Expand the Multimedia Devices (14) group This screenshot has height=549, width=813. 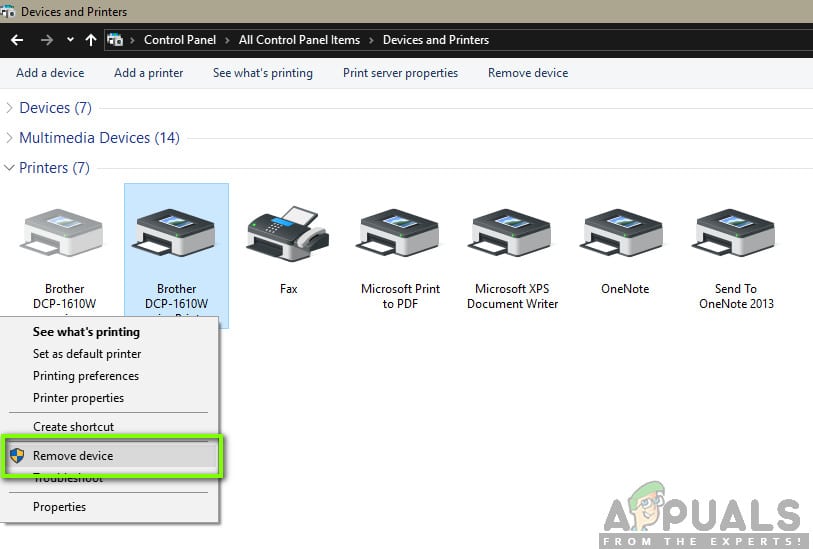(11, 138)
